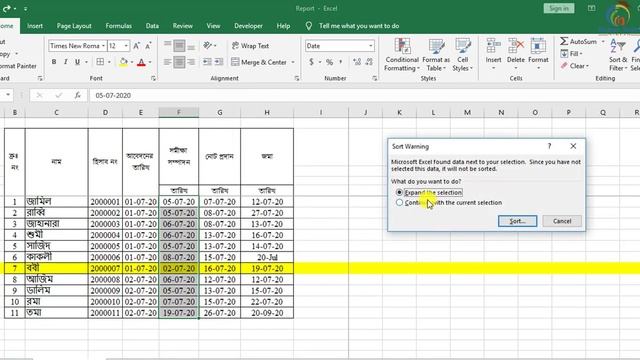
Task: Click Merge & Center button
Action: click(x=259, y=62)
